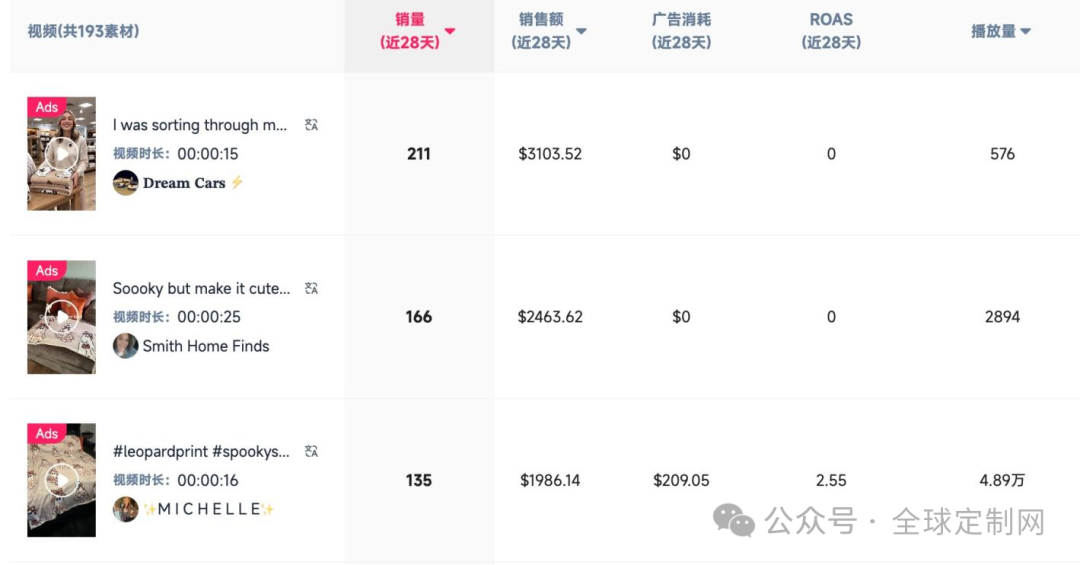Select ROAS value 2.55
This screenshot has height=565, width=1080.
pos(831,480)
